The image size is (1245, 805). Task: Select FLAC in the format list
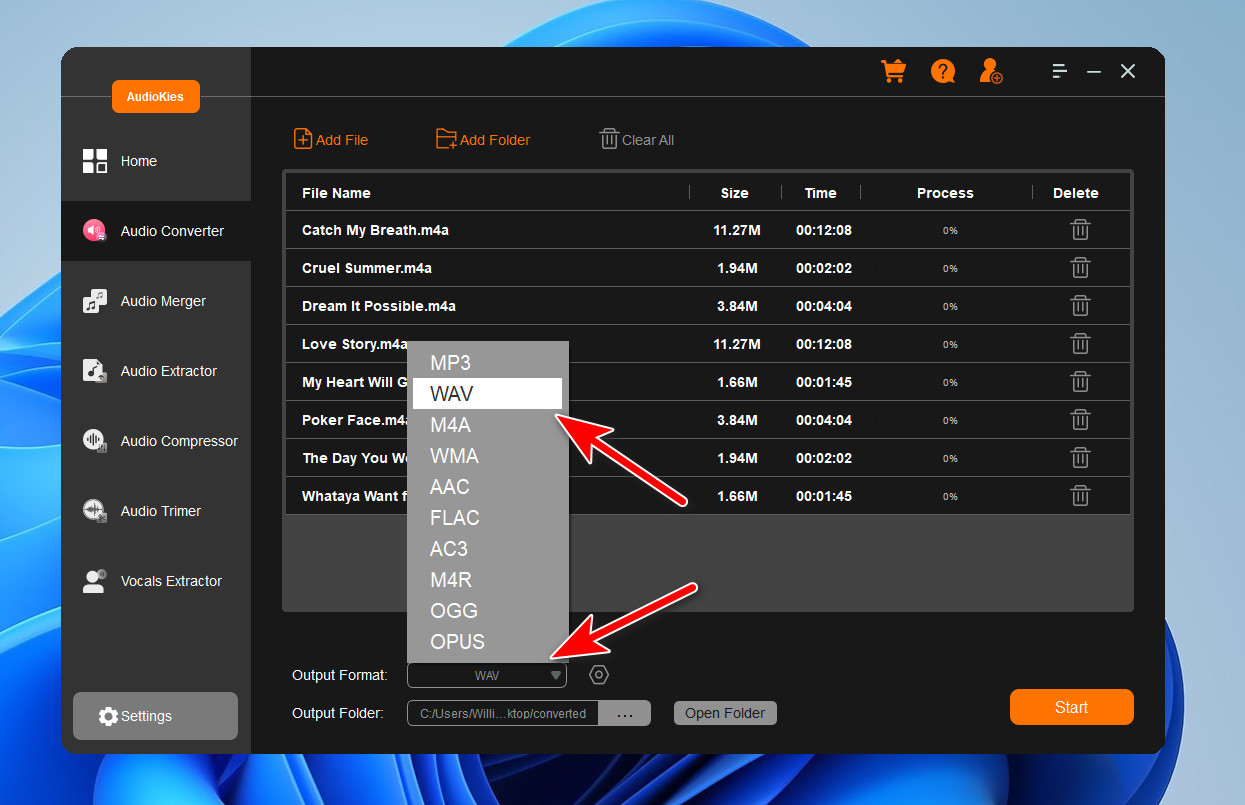[455, 518]
